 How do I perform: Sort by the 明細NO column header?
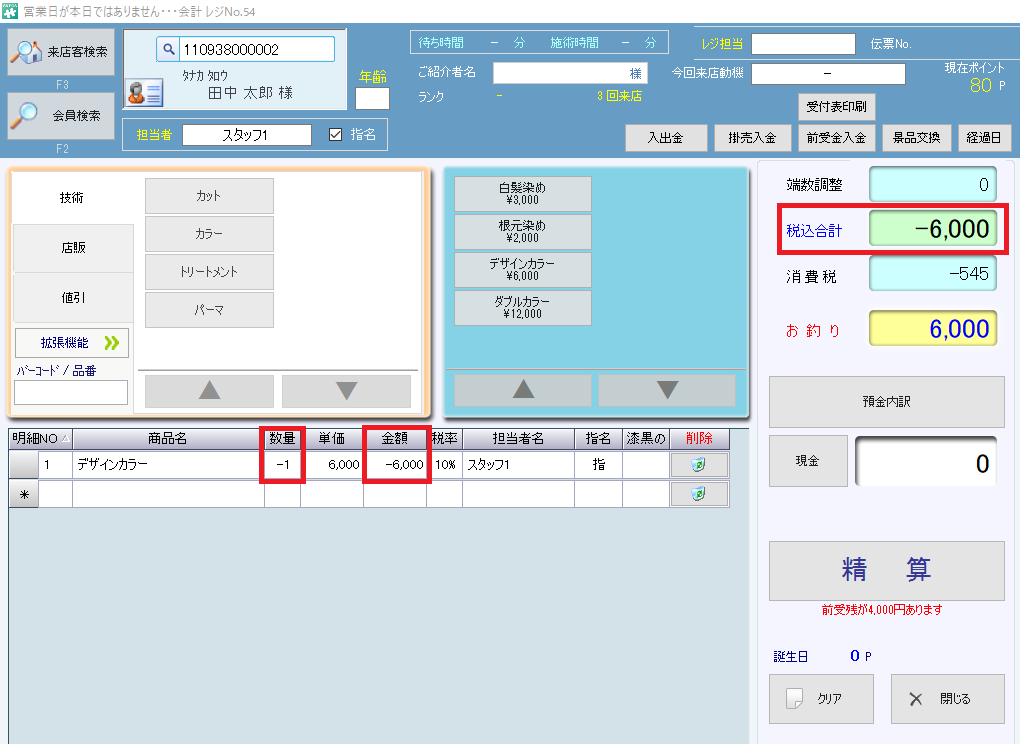pyautogui.click(x=40, y=439)
